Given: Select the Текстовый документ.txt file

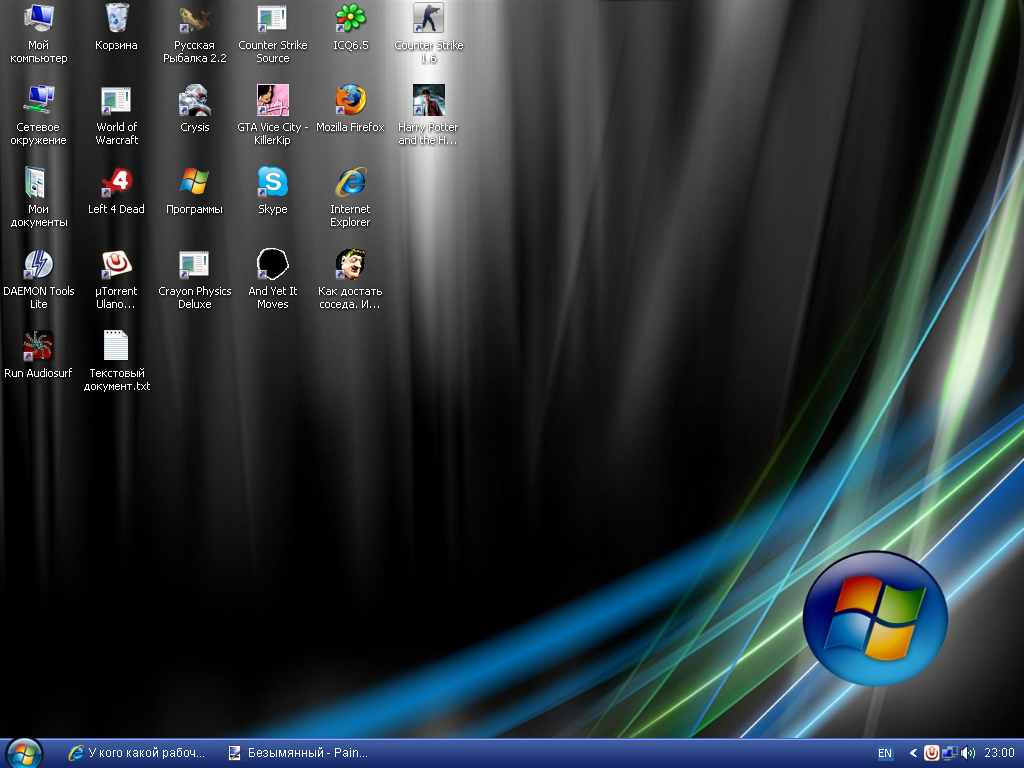Looking at the screenshot, I should (x=116, y=347).
